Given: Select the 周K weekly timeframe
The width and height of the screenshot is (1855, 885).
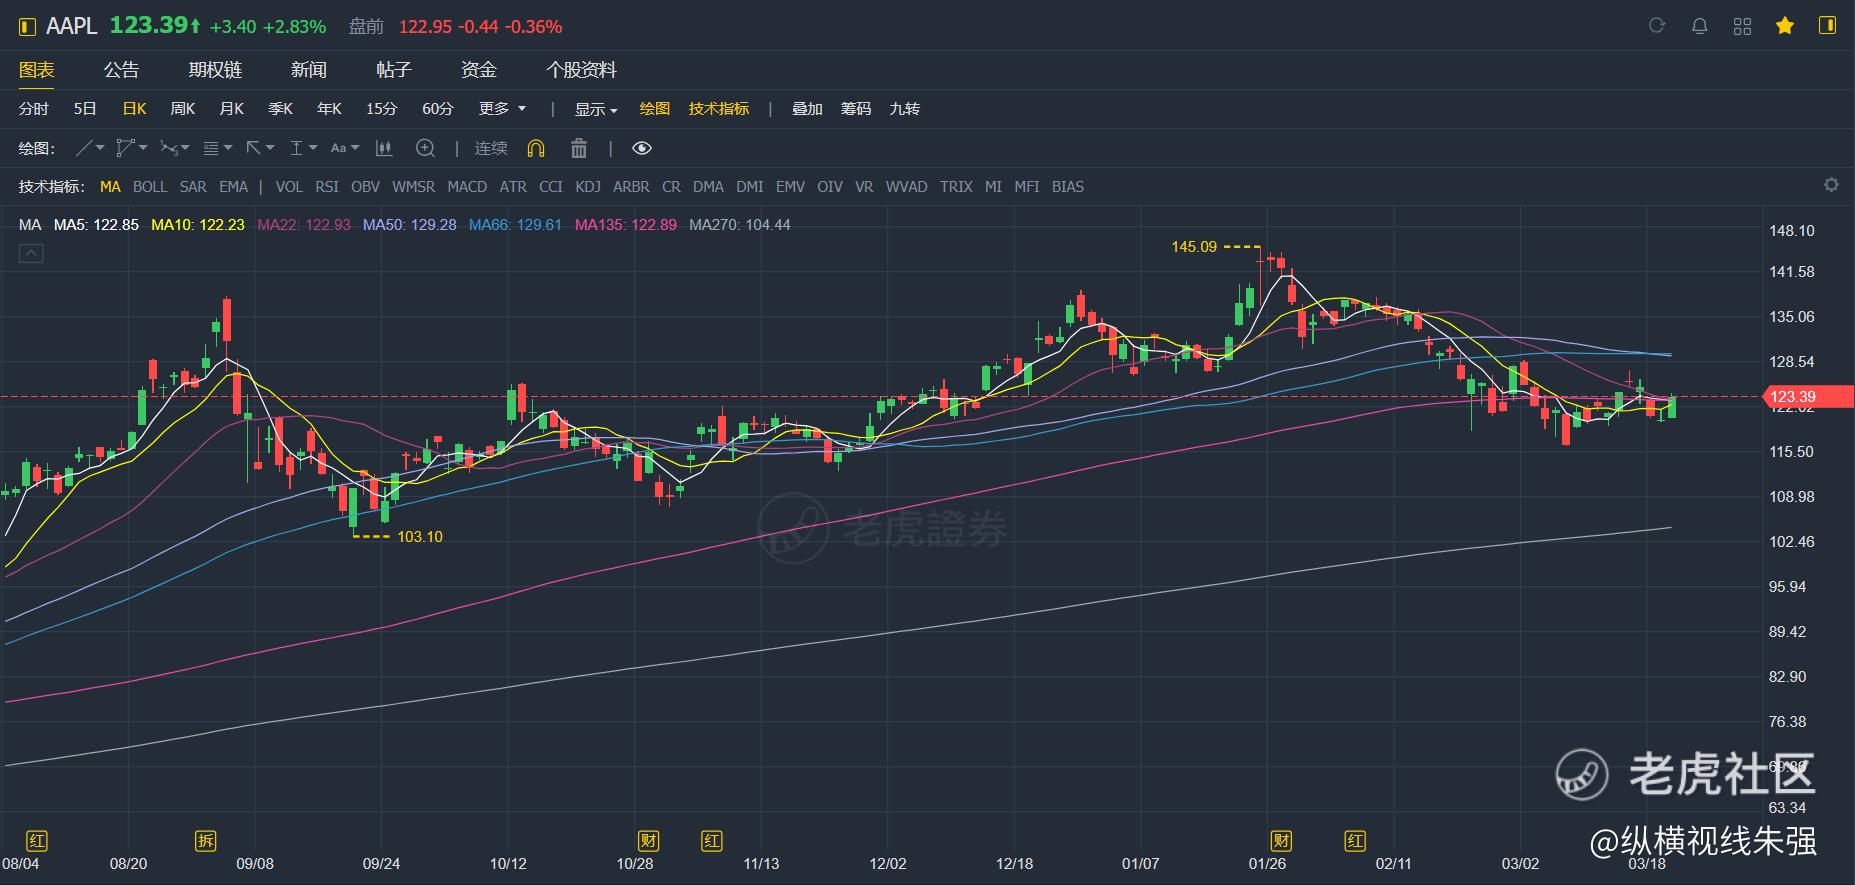Looking at the screenshot, I should (183, 108).
